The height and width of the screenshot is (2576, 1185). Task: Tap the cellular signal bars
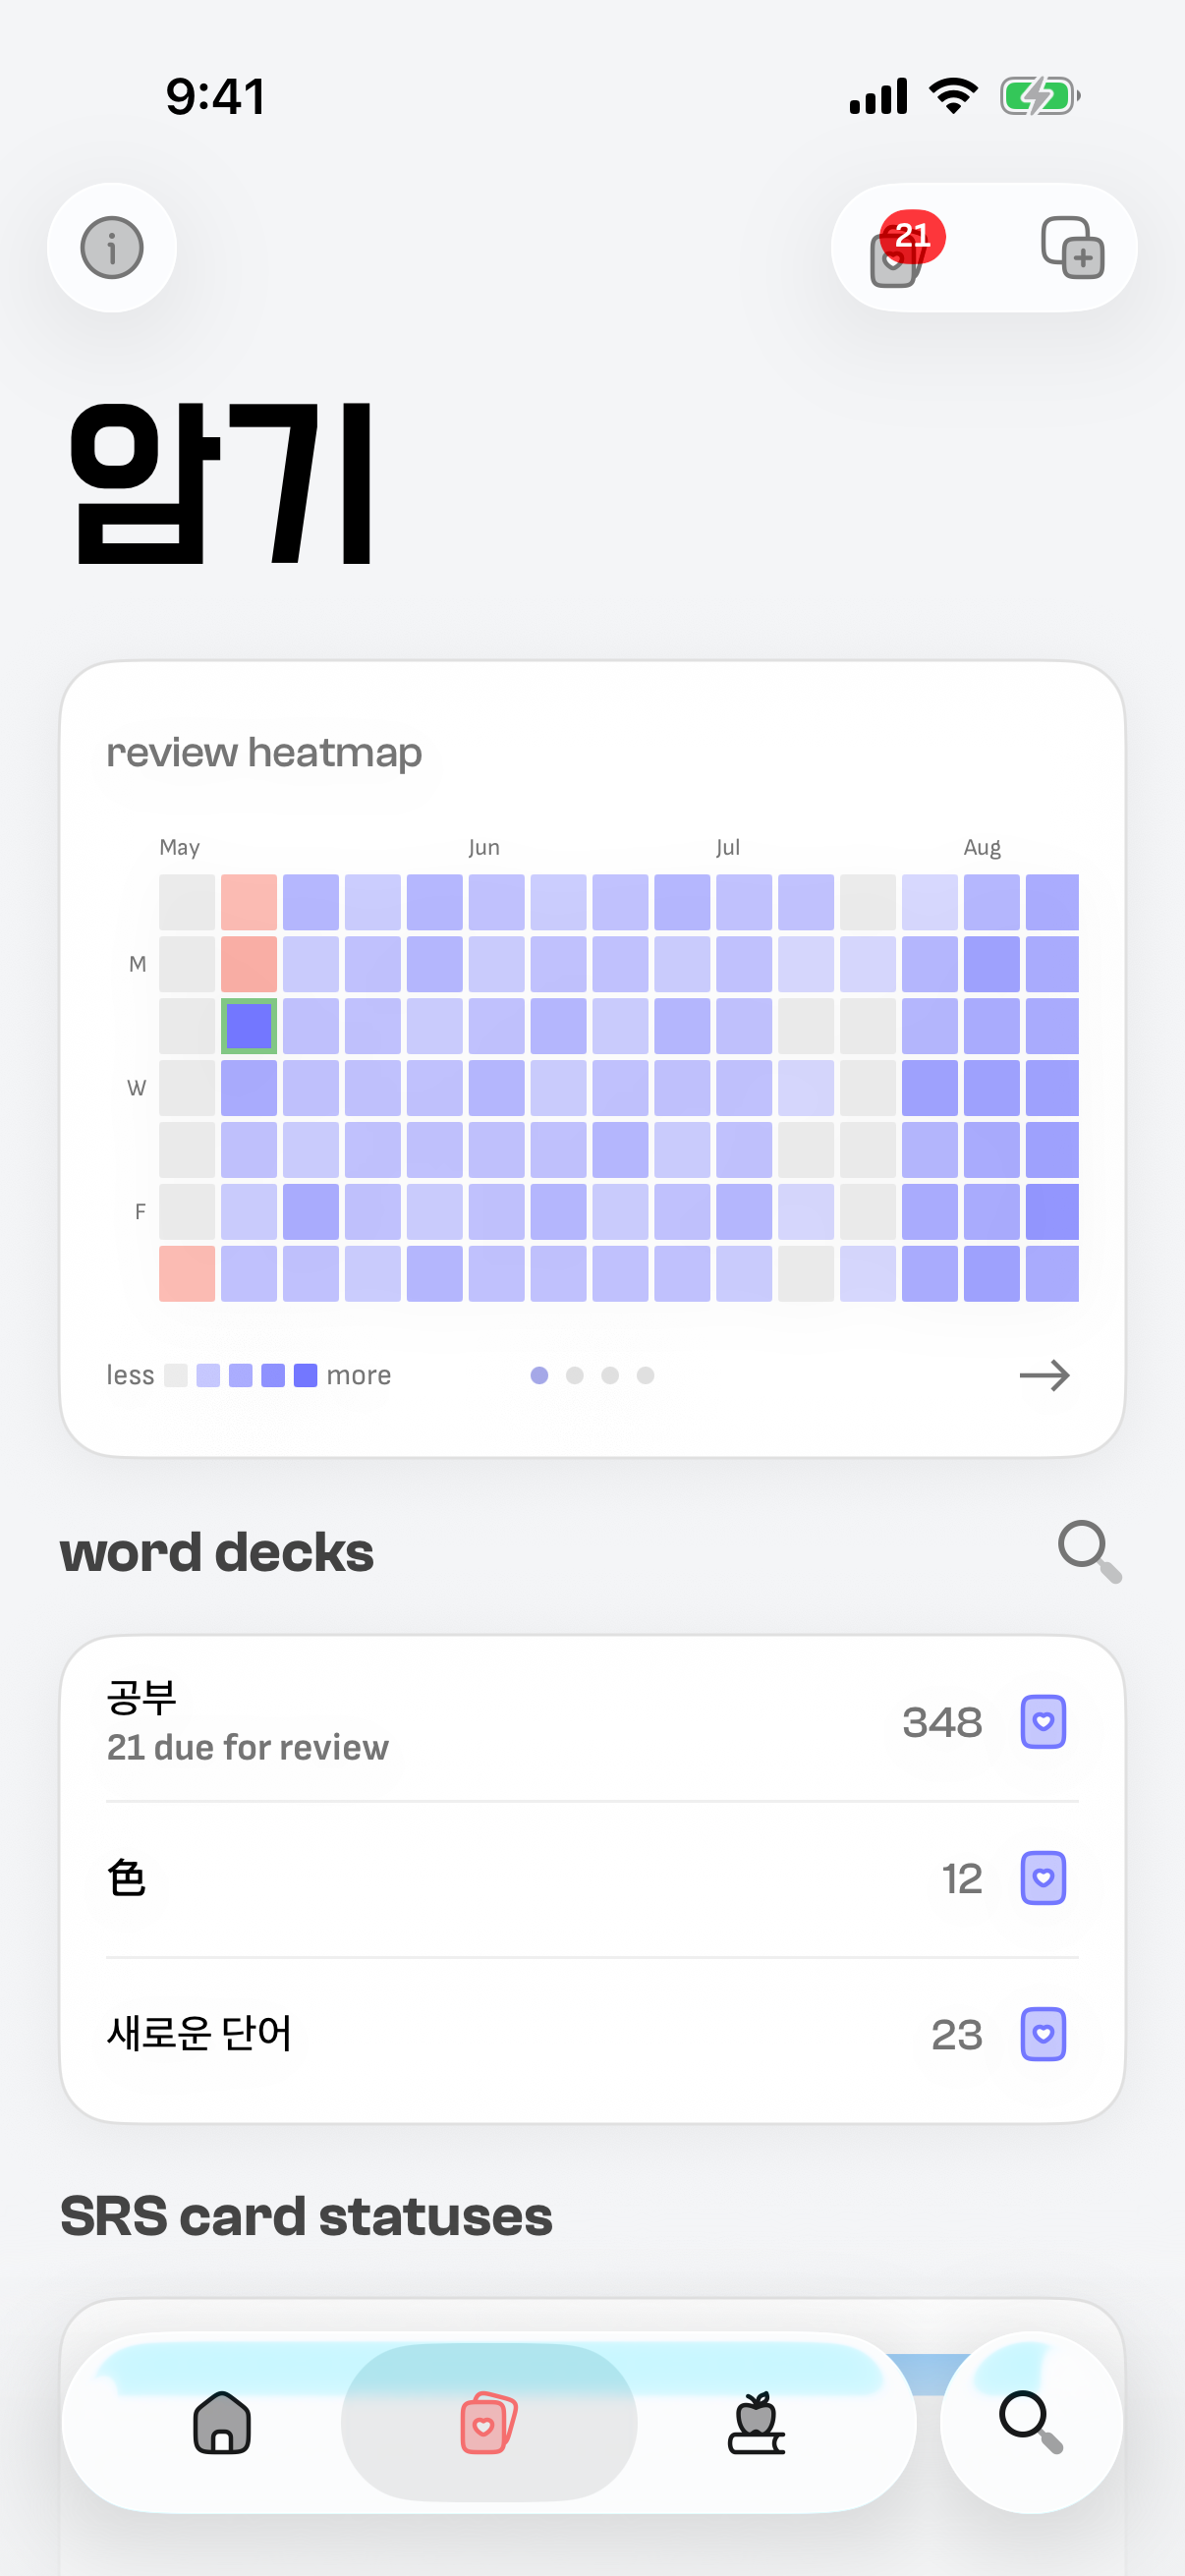878,96
